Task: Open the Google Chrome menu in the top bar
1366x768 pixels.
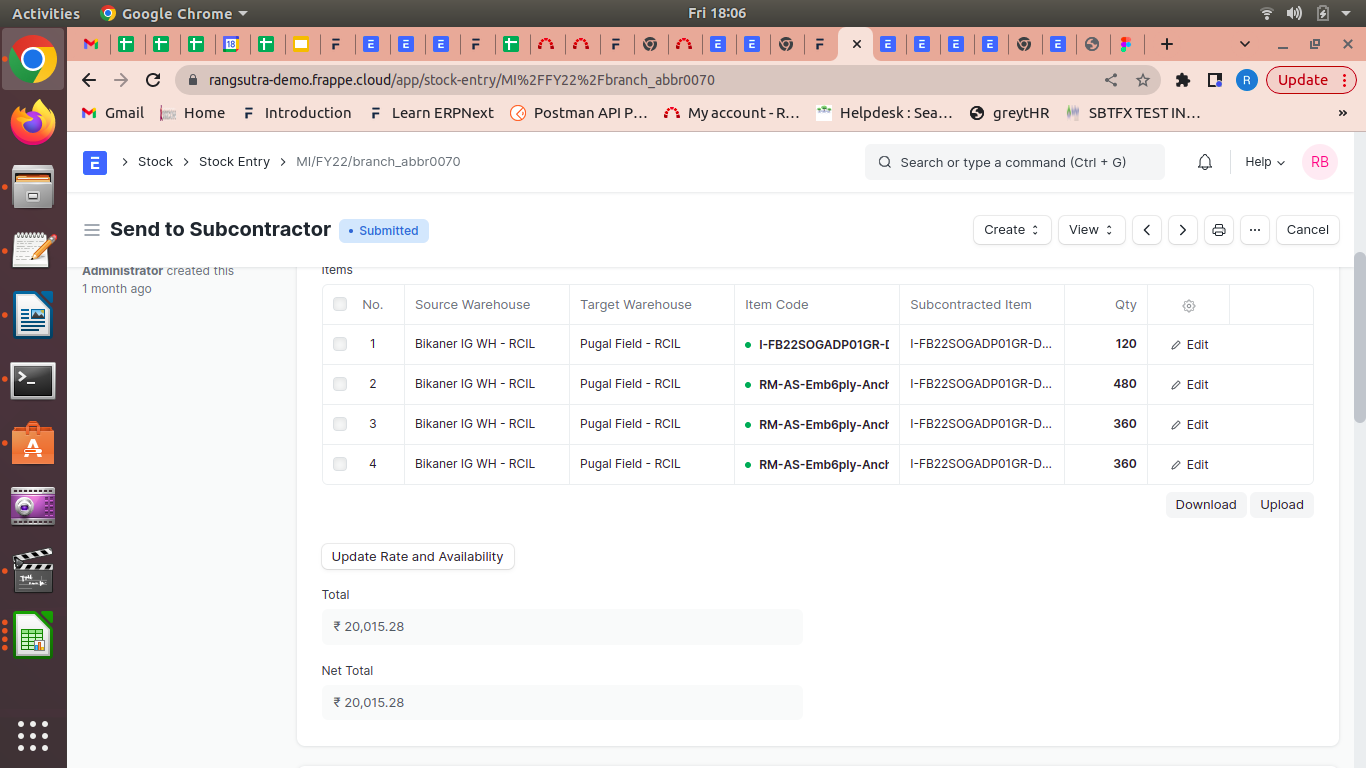Action: (173, 13)
